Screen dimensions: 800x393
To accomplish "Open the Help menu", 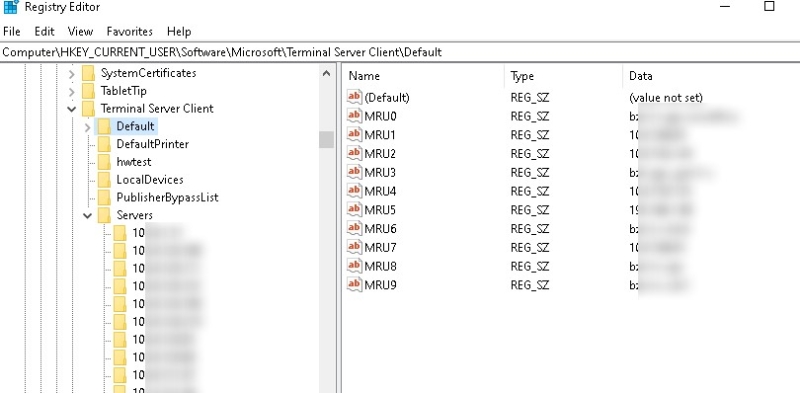I will pos(179,32).
